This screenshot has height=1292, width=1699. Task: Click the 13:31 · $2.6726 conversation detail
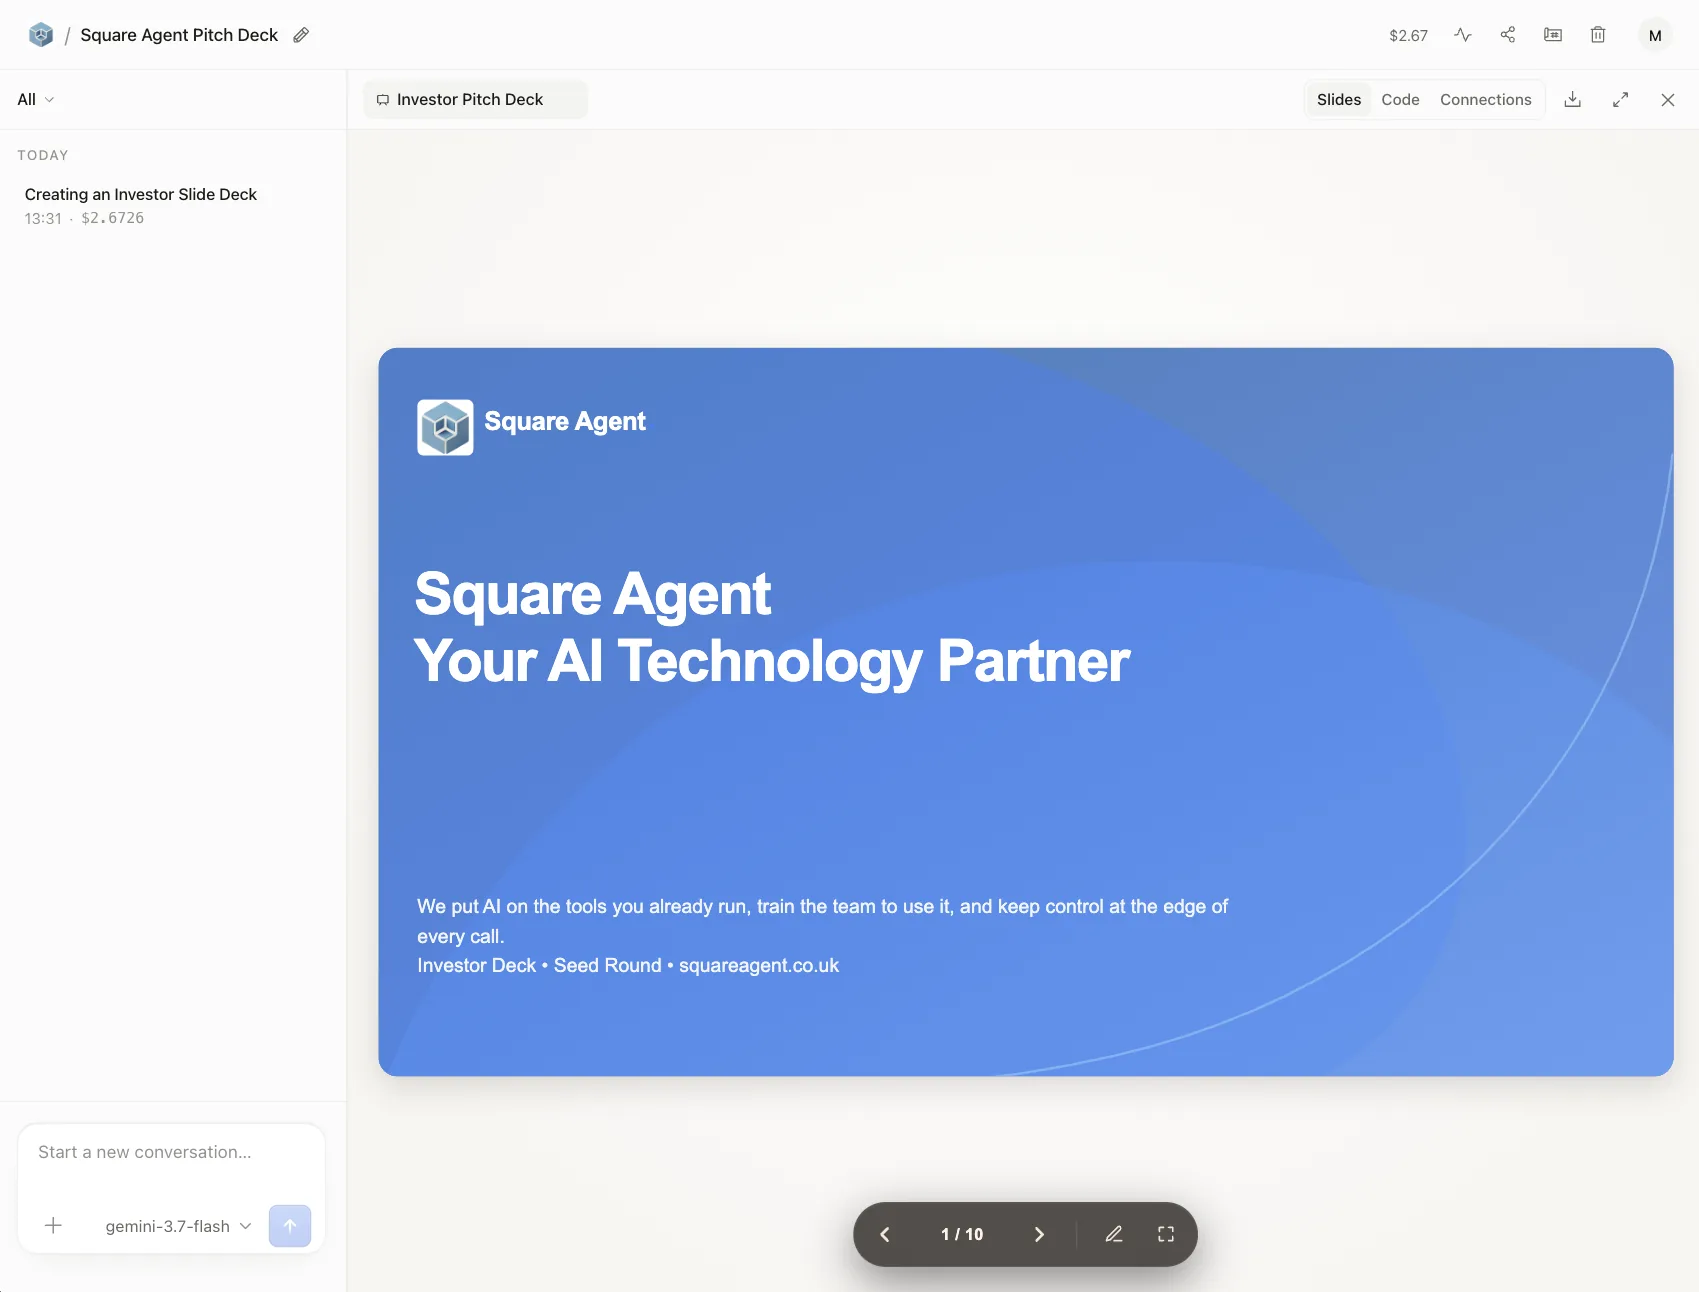(84, 218)
